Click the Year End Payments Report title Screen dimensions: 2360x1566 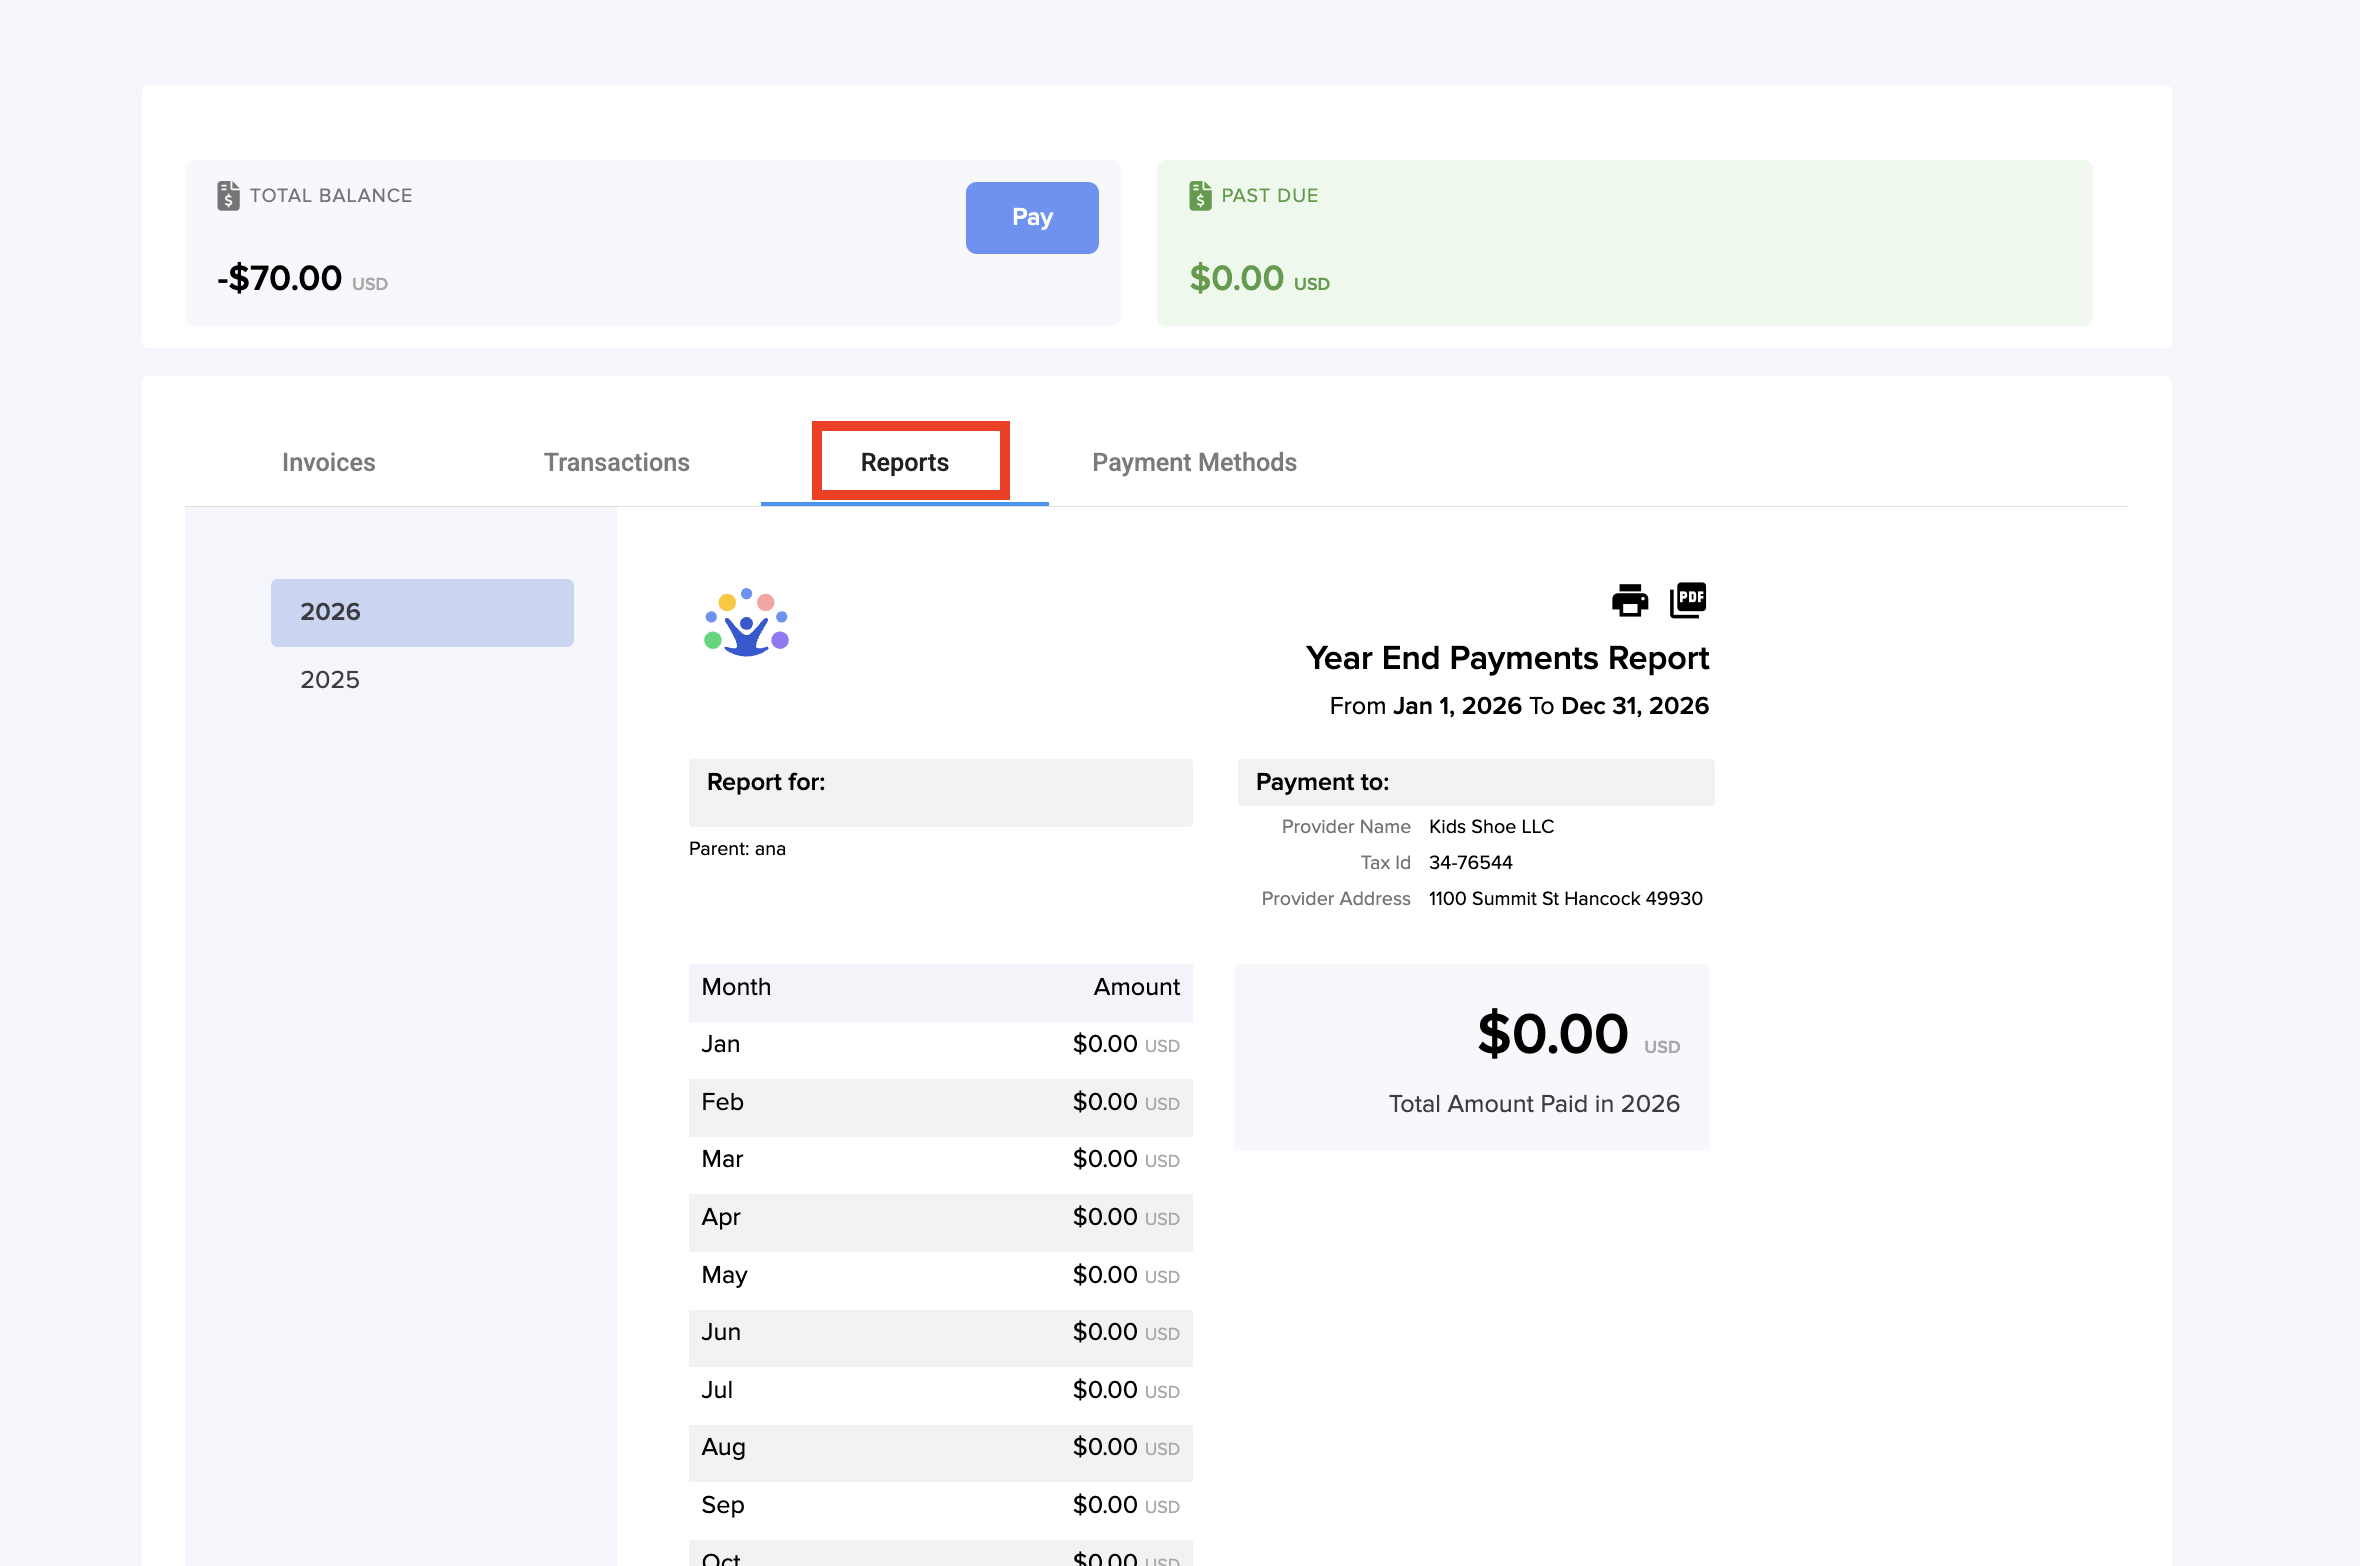(x=1507, y=658)
